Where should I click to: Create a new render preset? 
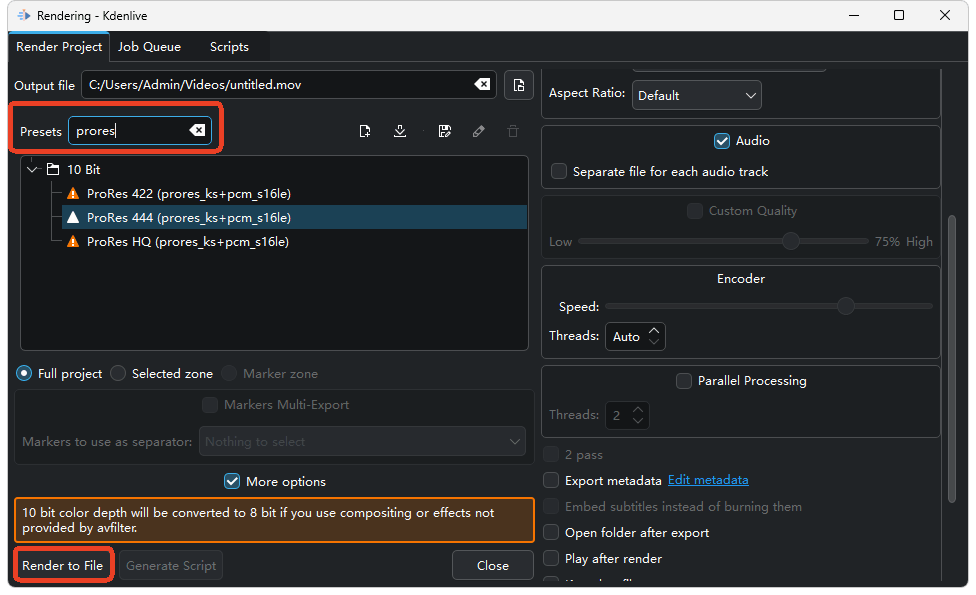pos(365,131)
